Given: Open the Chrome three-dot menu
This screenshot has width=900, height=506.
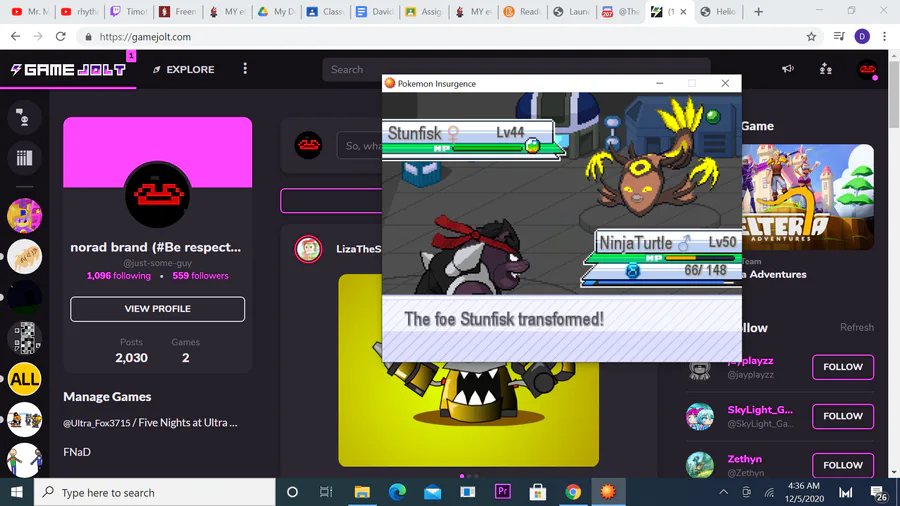Looking at the screenshot, I should point(885,37).
